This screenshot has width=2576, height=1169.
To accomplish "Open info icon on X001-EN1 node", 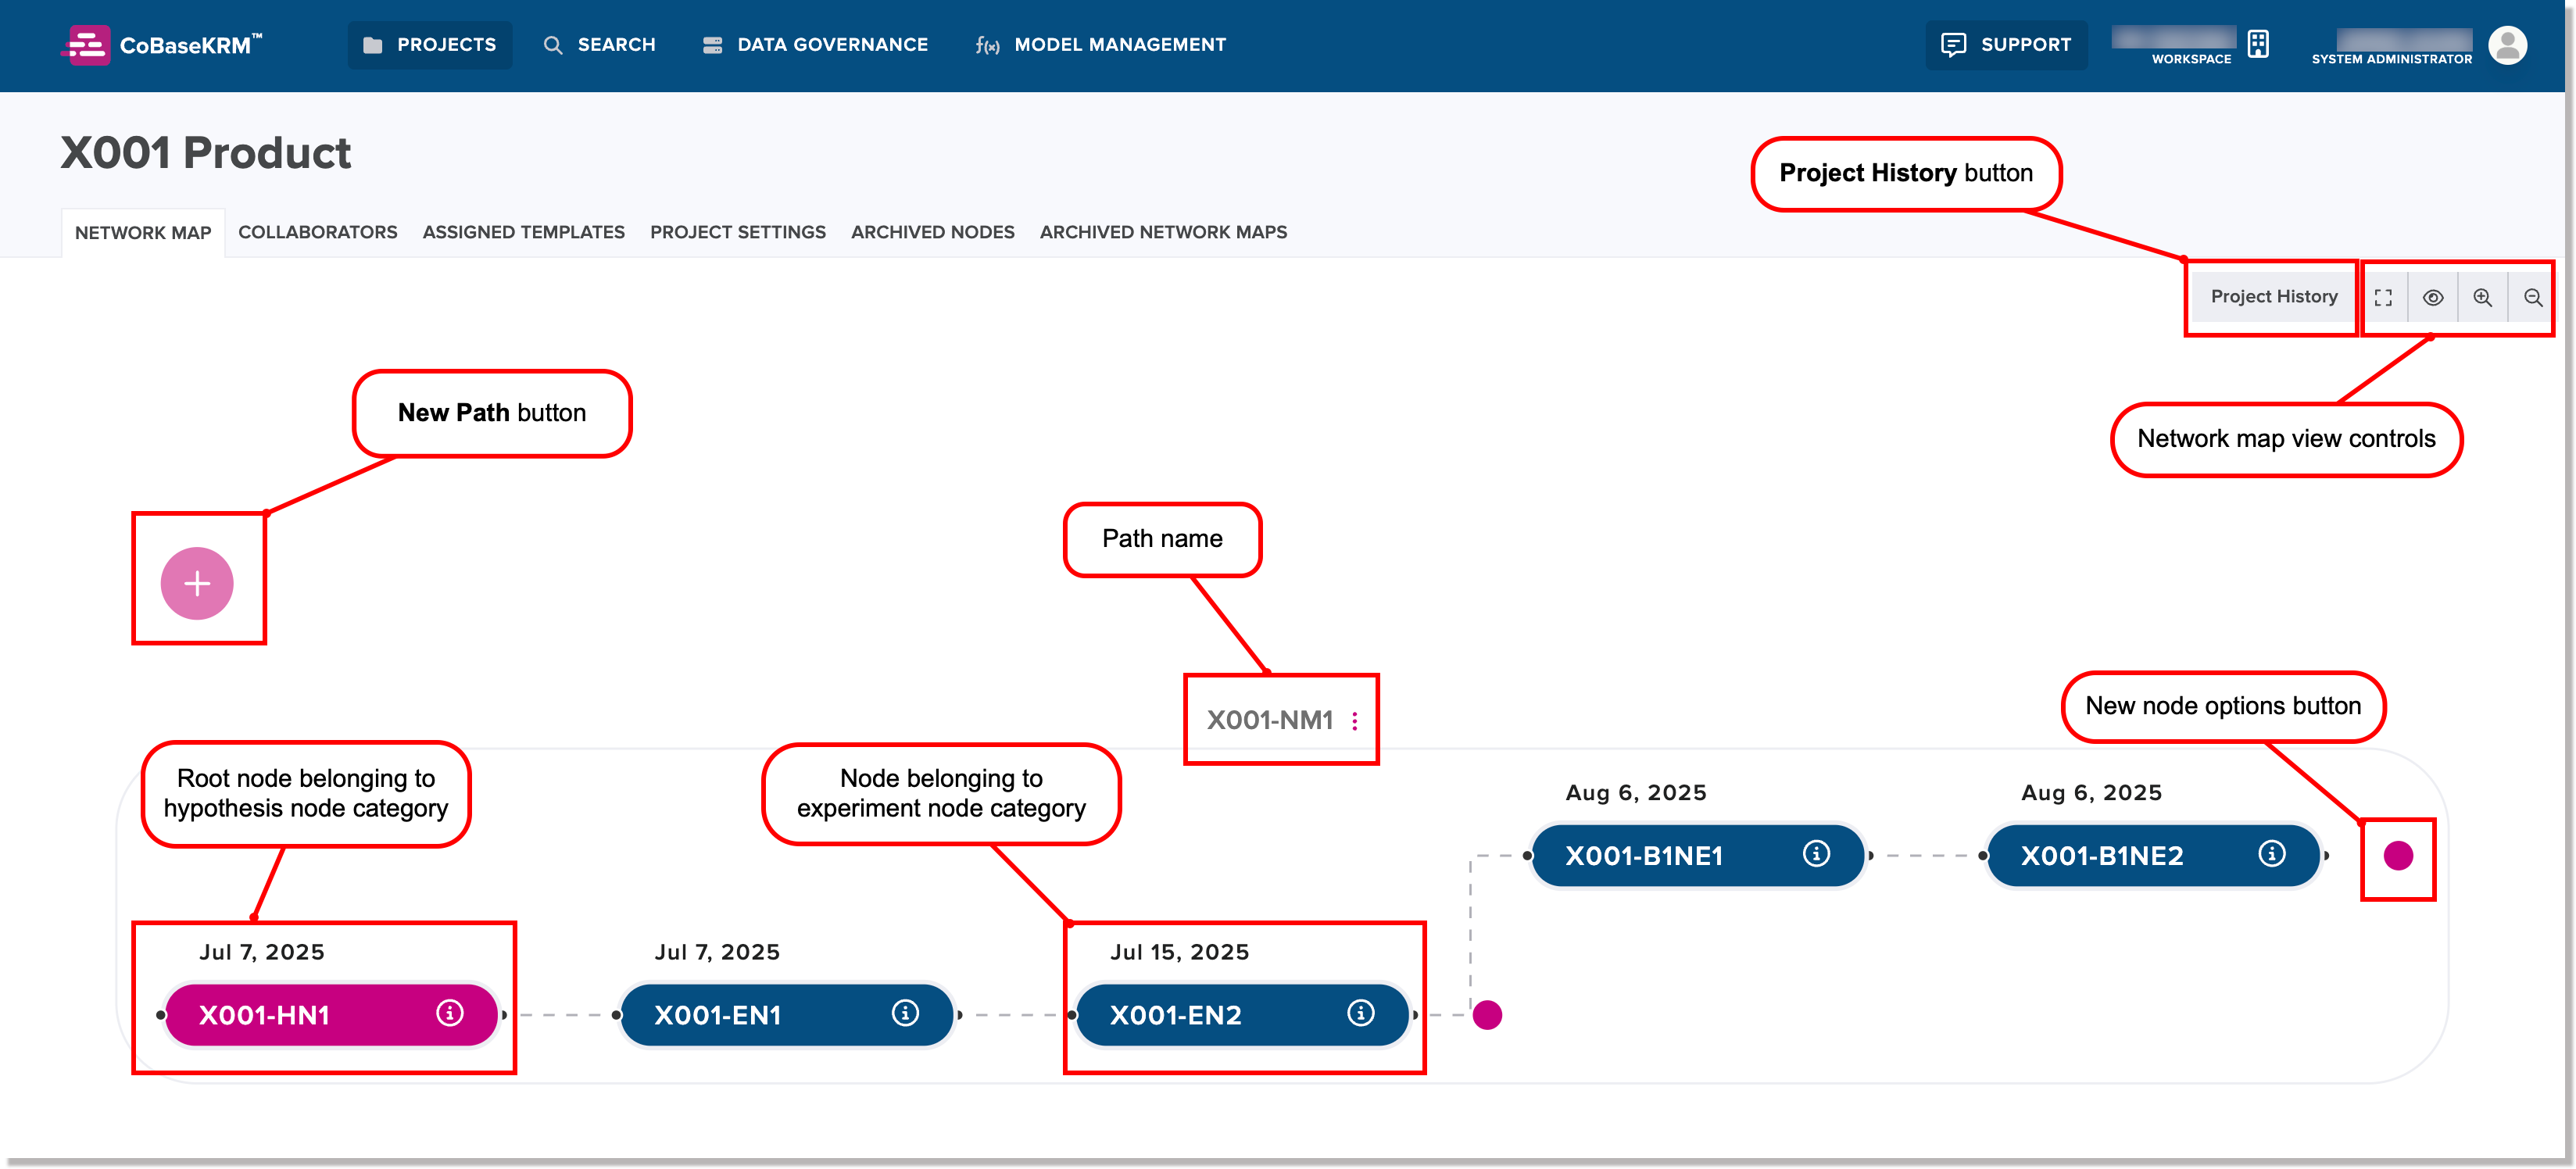I will [x=905, y=1013].
